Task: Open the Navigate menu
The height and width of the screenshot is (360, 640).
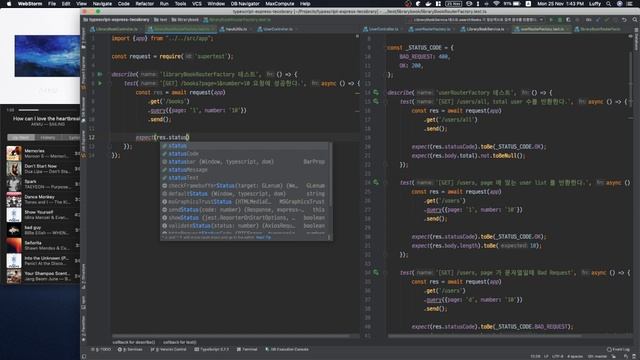Action: point(102,4)
